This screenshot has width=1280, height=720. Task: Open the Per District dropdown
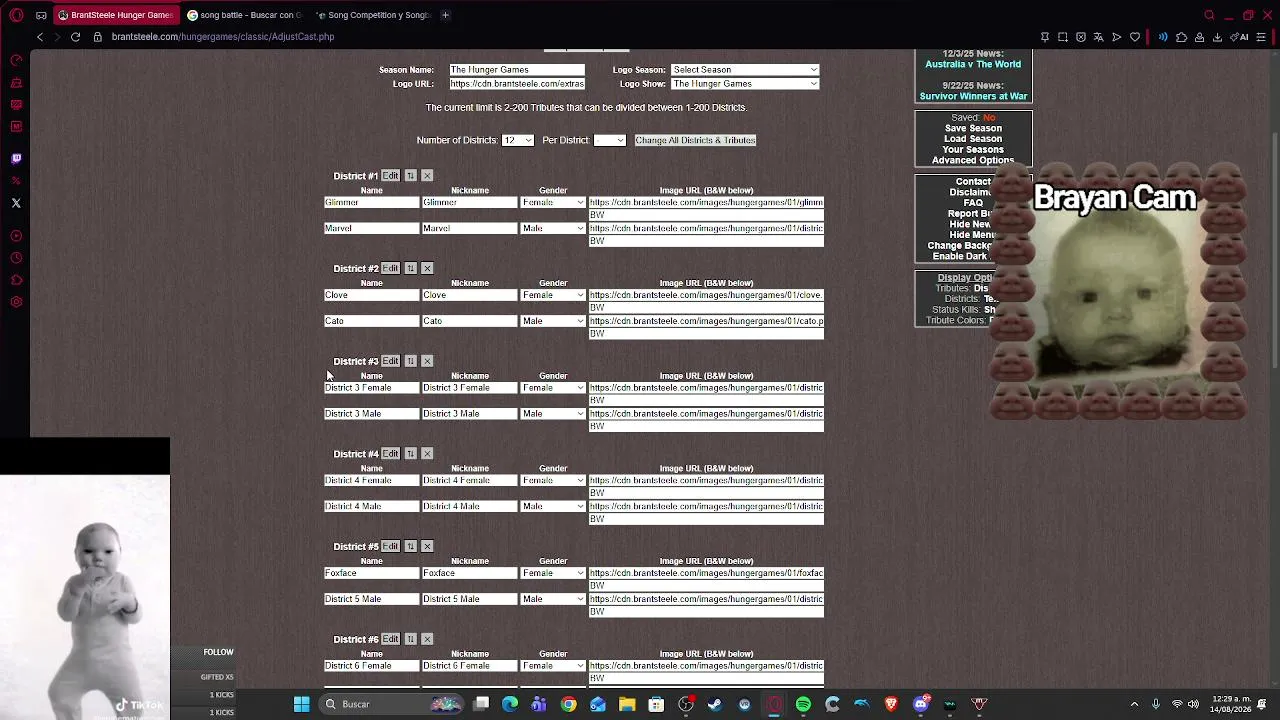click(x=609, y=140)
